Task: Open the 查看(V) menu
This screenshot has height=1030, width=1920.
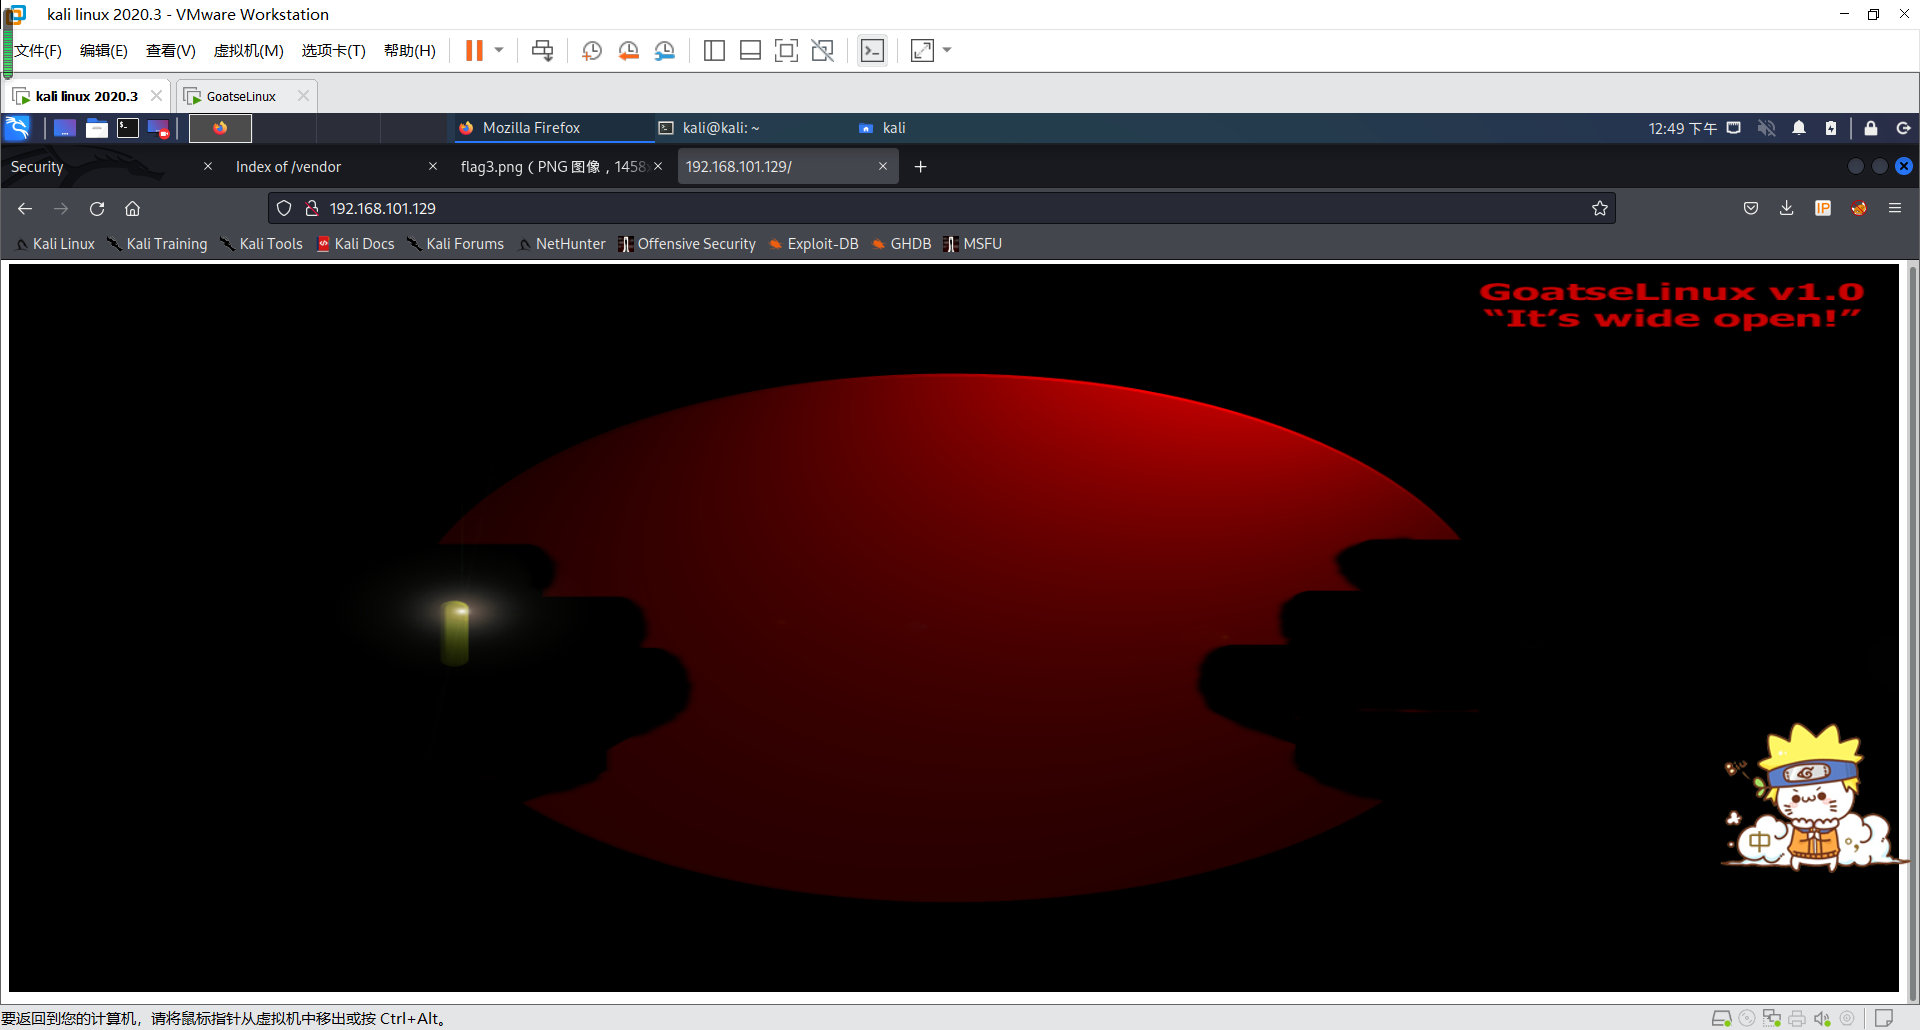Action: (170, 51)
